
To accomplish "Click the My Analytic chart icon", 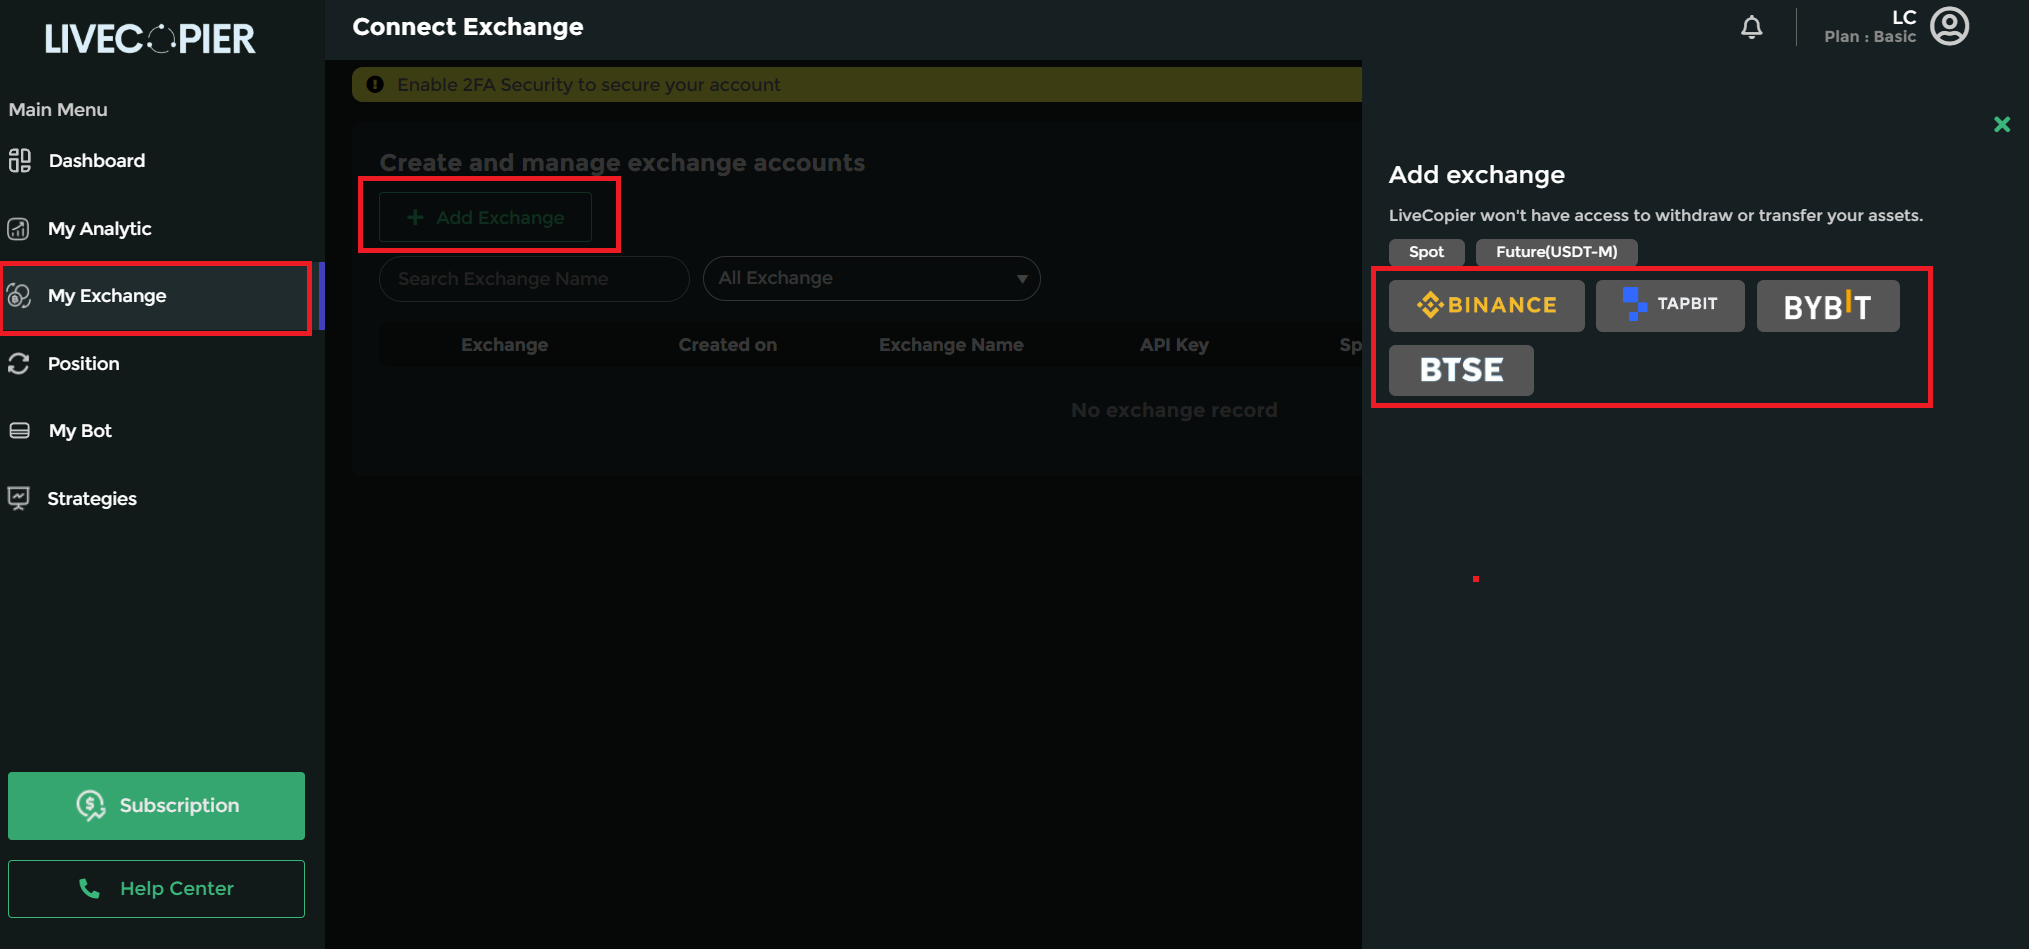I will tap(19, 229).
